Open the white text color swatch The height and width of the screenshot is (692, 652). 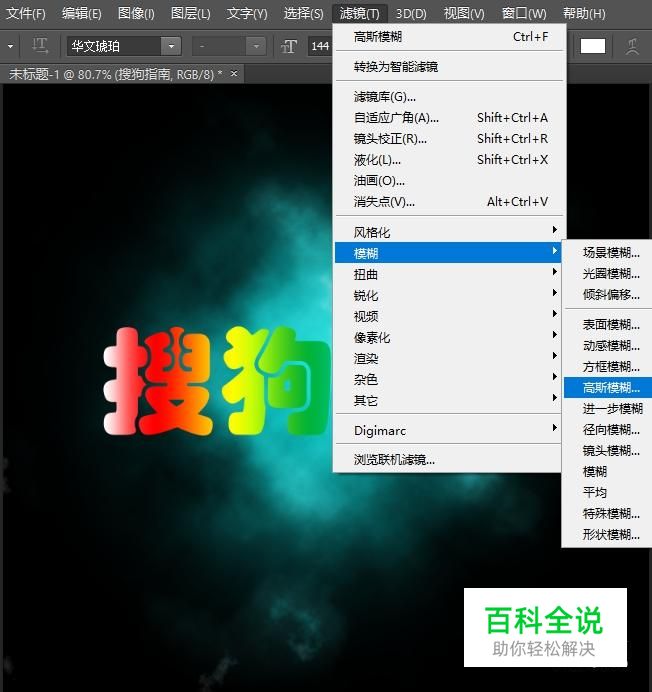pyautogui.click(x=592, y=46)
